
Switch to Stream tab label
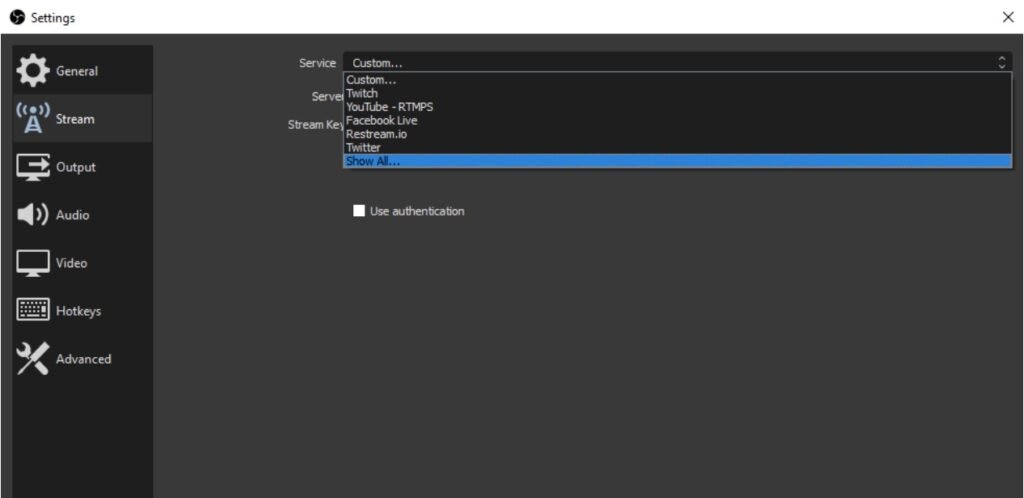75,119
